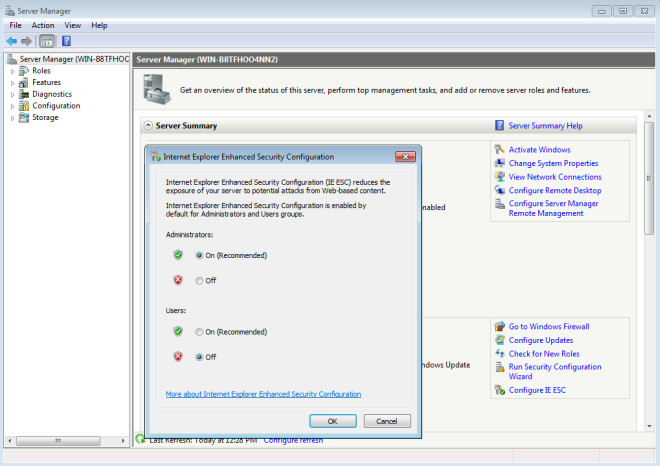Click the Configure Updates link

click(541, 340)
